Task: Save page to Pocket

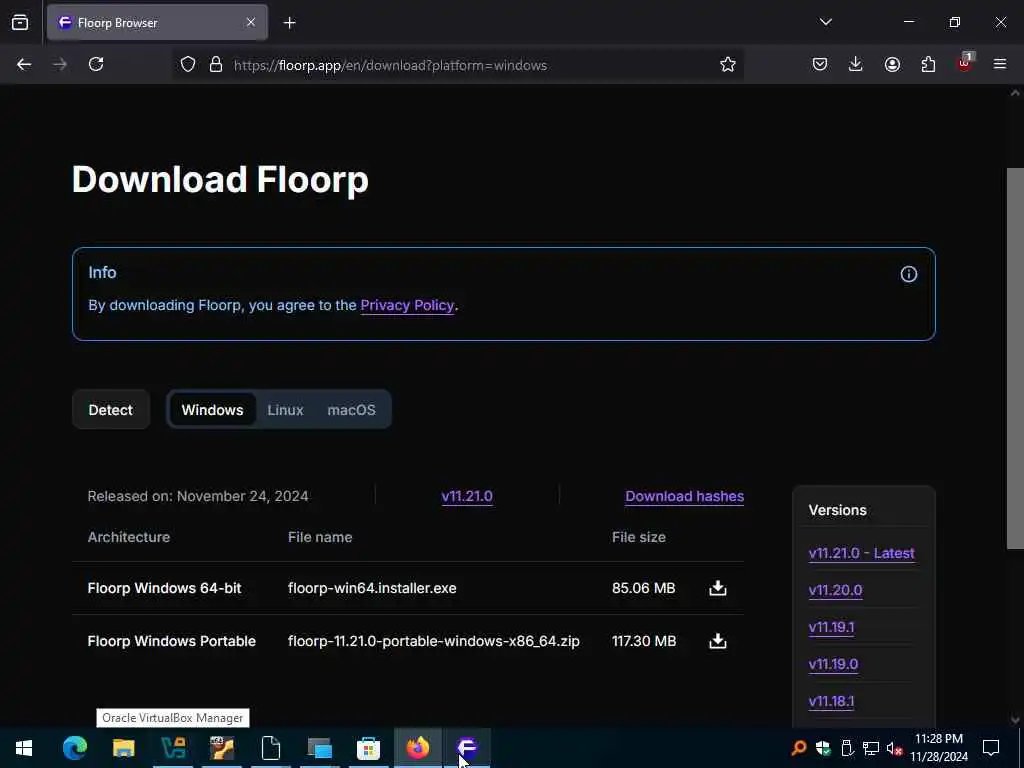Action: [820, 65]
